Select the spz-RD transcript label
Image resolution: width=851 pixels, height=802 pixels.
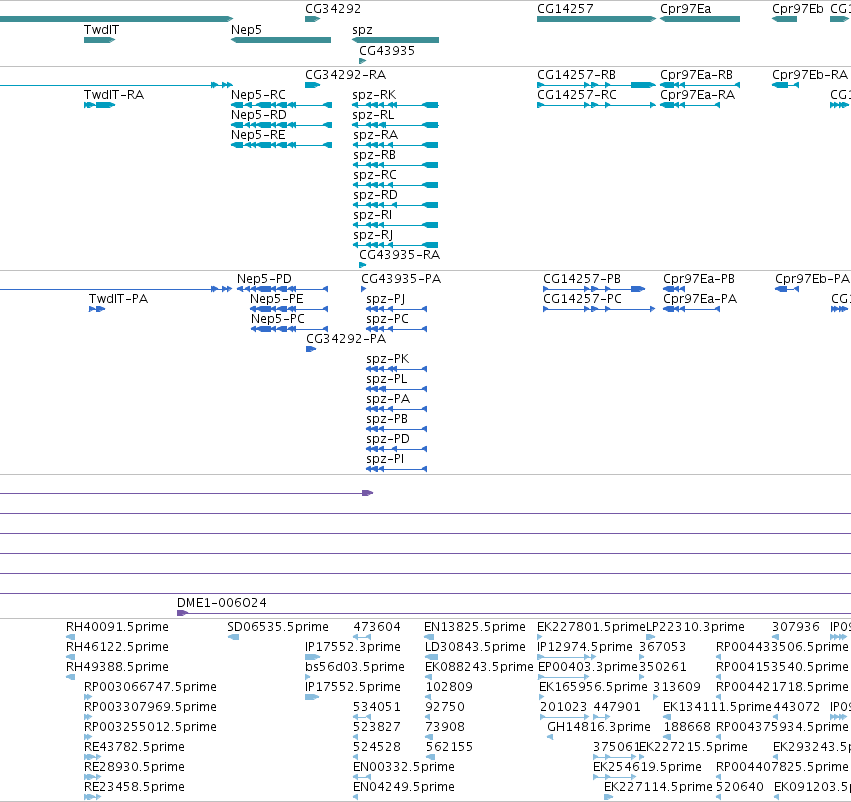[x=376, y=195]
